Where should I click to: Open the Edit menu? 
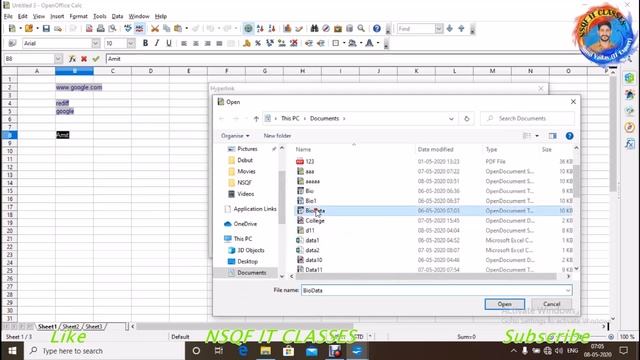click(22, 16)
